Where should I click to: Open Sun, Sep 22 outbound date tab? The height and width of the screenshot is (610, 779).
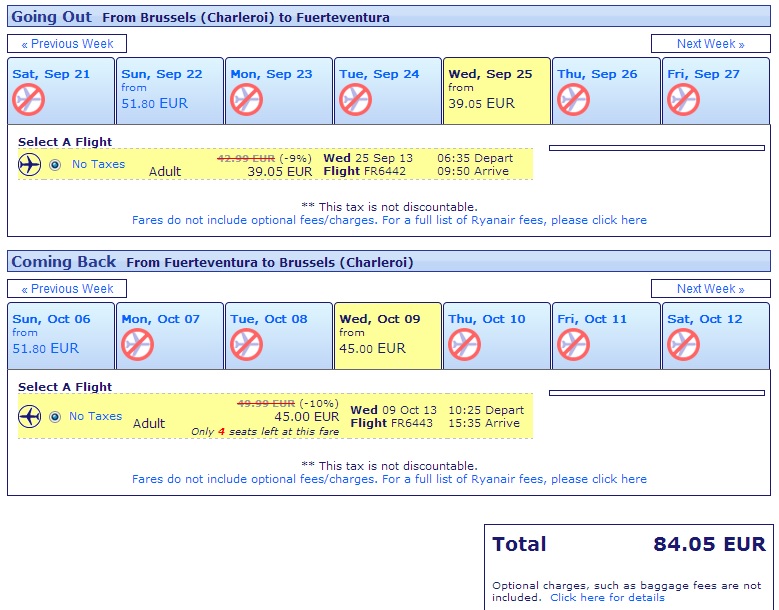[x=169, y=91]
